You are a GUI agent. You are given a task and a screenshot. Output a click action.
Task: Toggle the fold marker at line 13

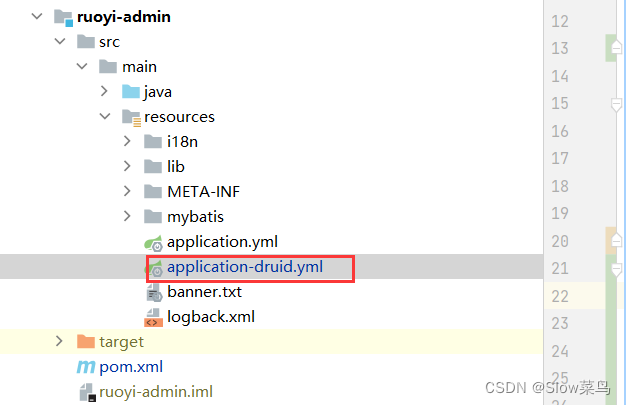pos(616,48)
